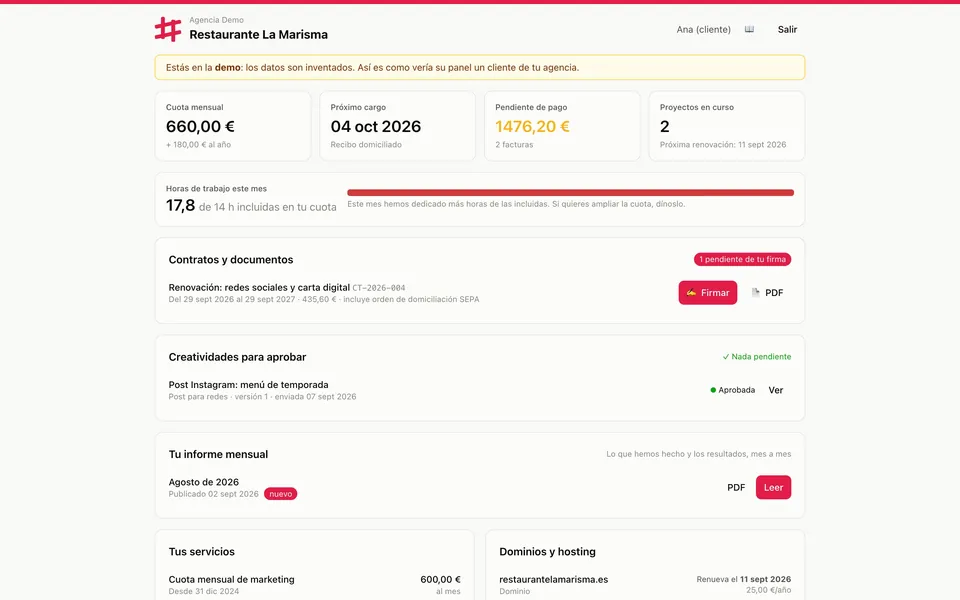This screenshot has width=960, height=600.
Task: Click '600,00 €' service price
Action: pos(440,579)
